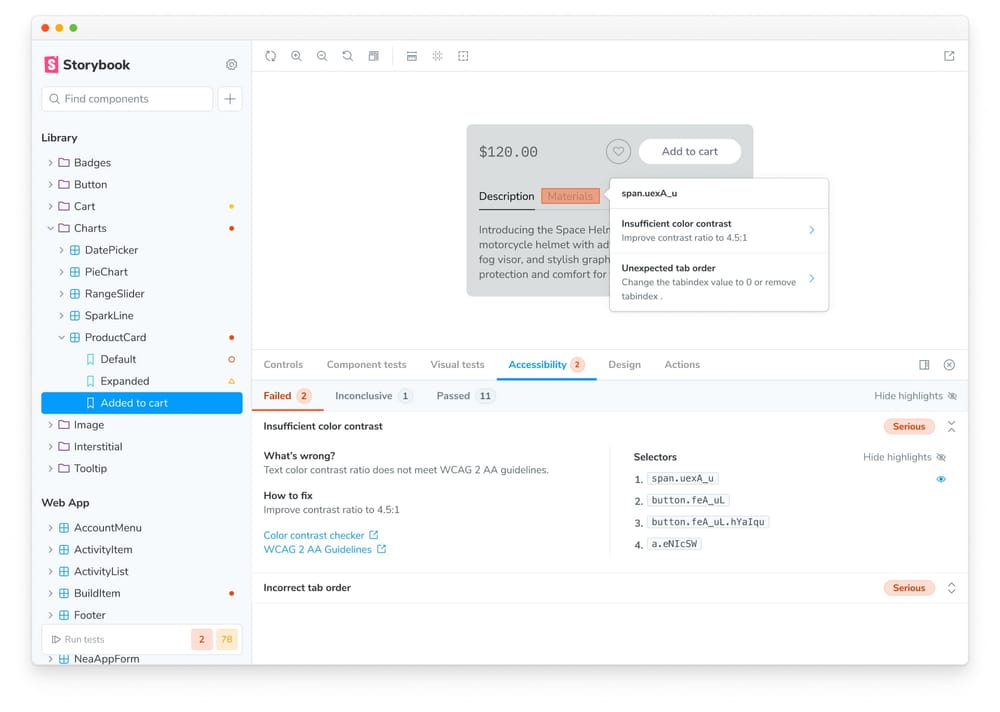The height and width of the screenshot is (712, 1000).
Task: Open the WCAG 2 AA Guidelines link
Action: click(318, 549)
